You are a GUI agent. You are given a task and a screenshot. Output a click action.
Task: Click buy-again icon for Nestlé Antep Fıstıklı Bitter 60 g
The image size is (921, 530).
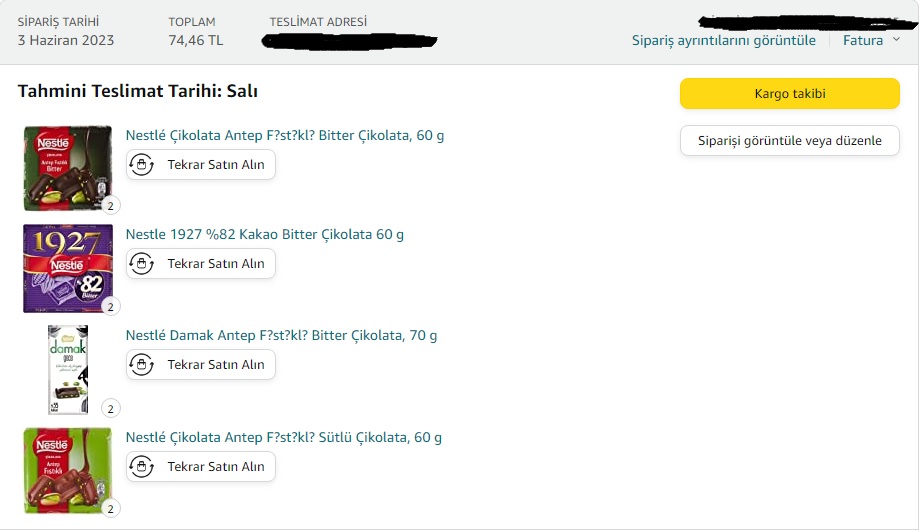142,164
